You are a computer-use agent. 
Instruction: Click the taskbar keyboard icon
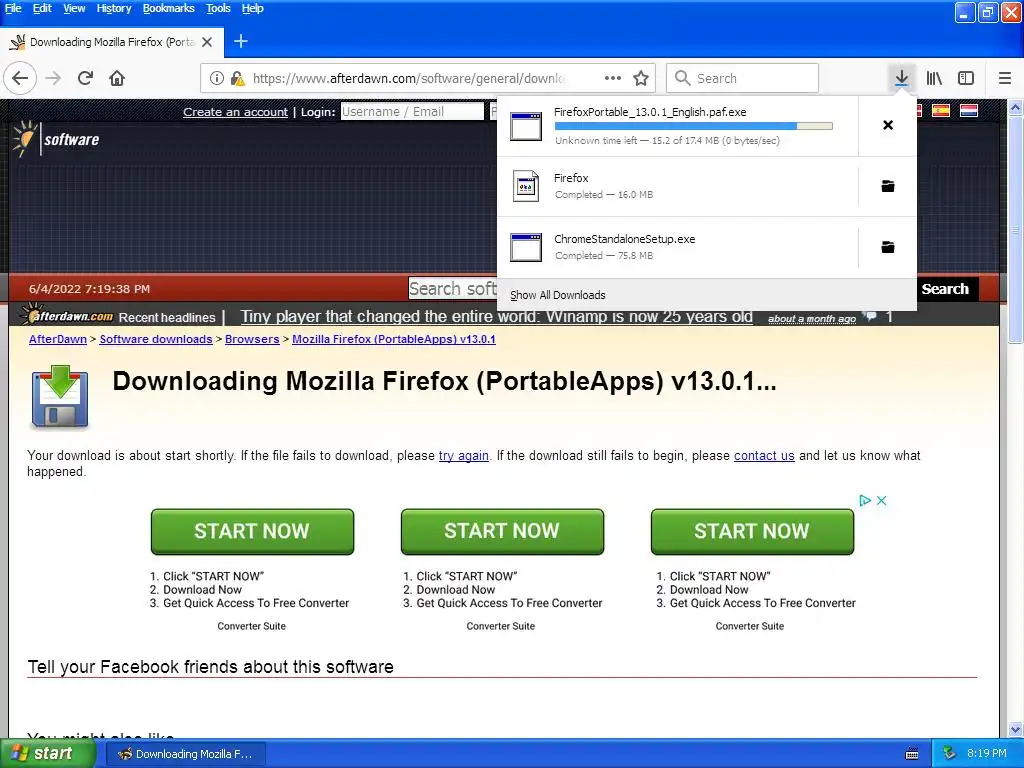[912, 754]
